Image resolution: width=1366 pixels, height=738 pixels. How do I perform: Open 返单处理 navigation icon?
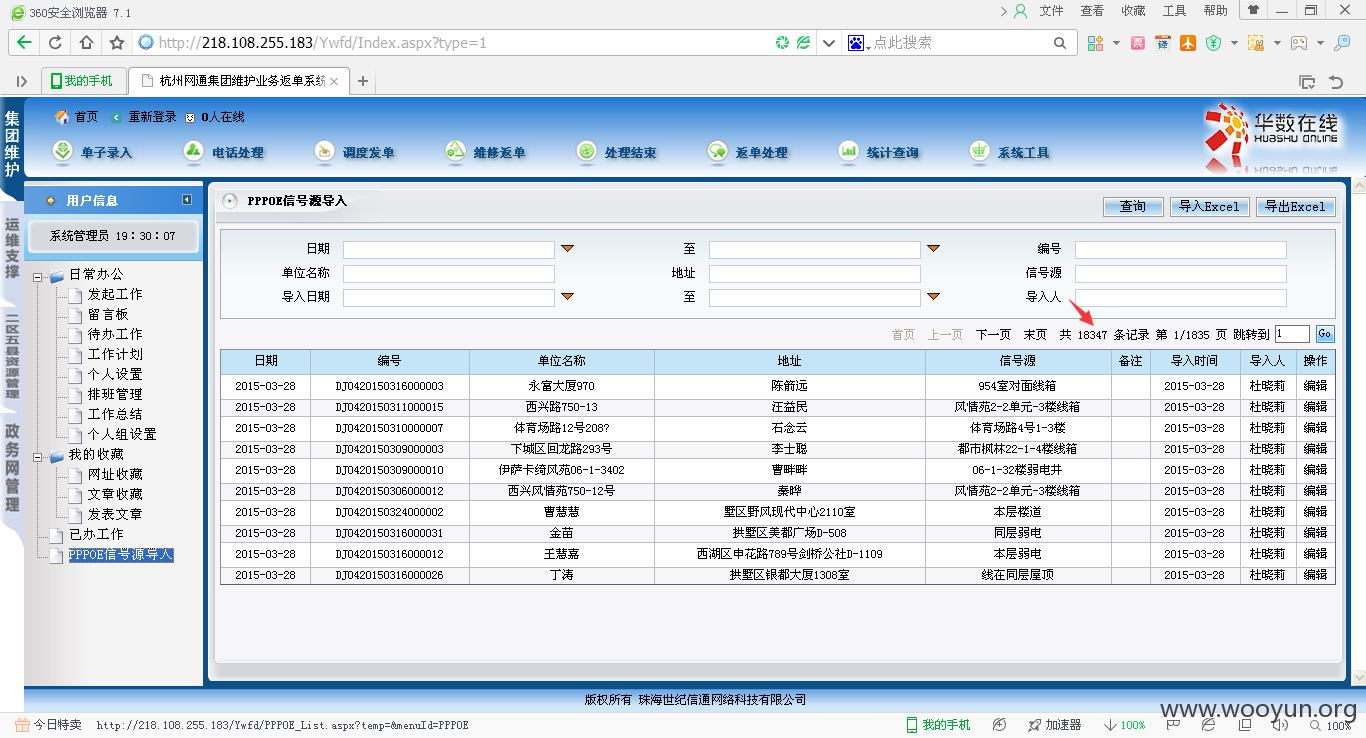(717, 151)
